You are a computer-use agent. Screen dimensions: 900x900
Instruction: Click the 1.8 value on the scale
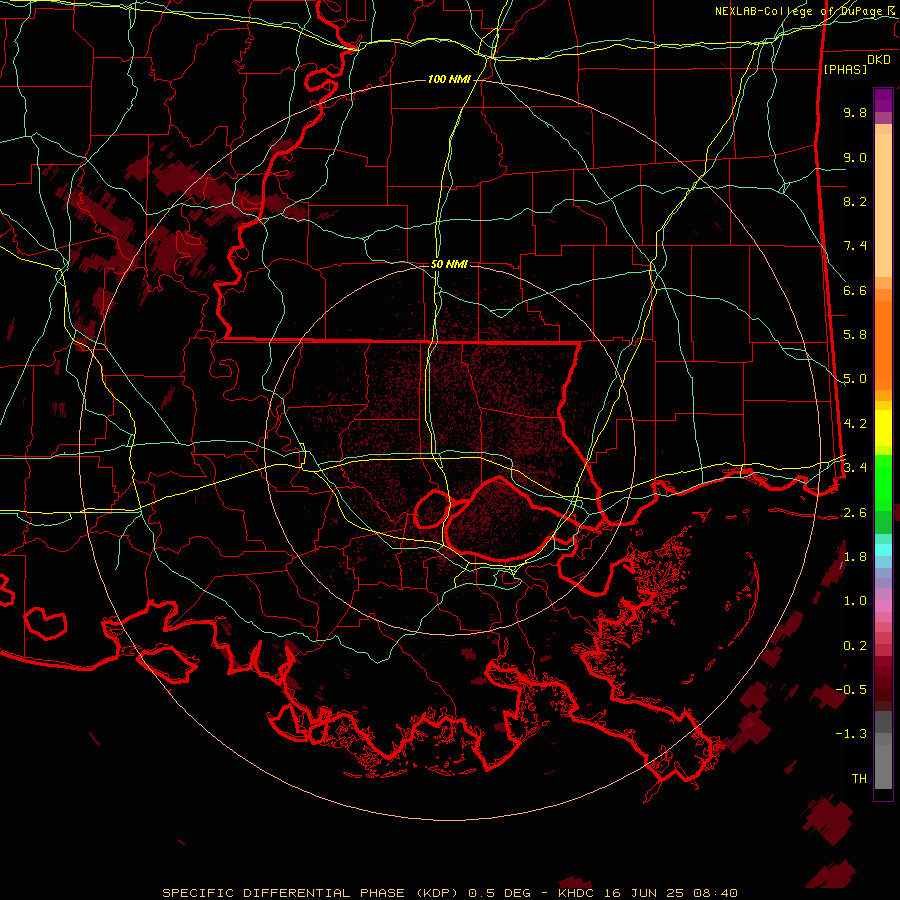click(855, 557)
